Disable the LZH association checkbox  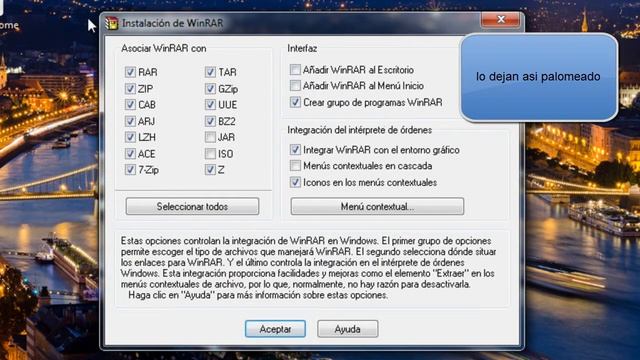[130, 137]
